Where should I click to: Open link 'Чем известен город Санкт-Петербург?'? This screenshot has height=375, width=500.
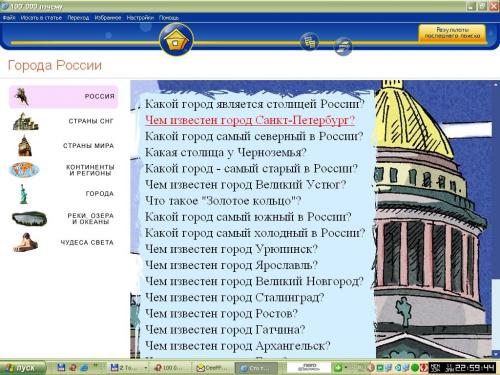(x=250, y=120)
